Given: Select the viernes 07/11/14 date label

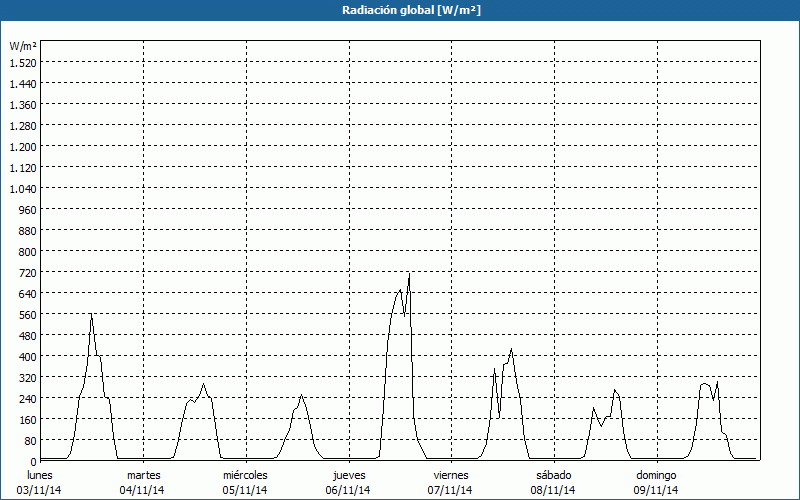Looking at the screenshot, I should coord(451,482).
